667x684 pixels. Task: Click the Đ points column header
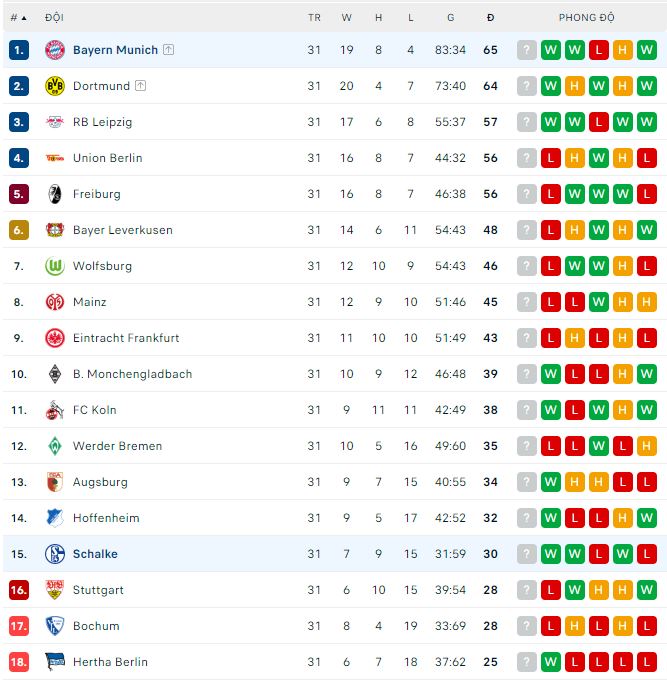click(x=490, y=18)
